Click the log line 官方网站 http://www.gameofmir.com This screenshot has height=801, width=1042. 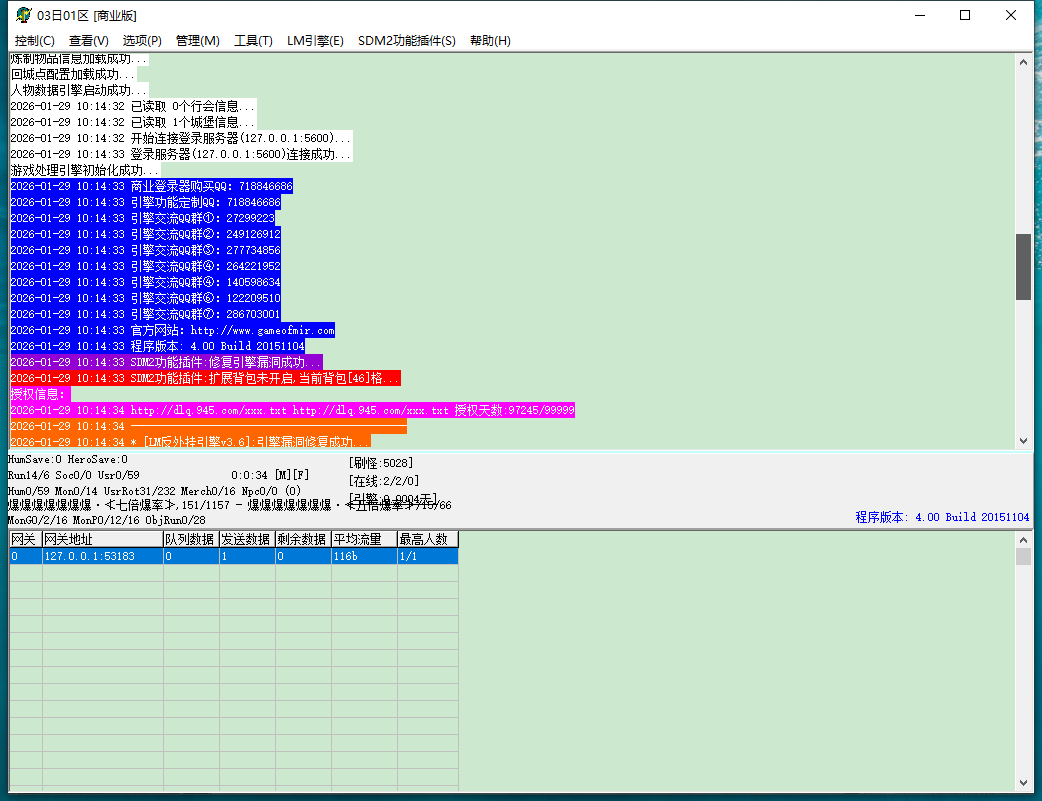point(172,330)
